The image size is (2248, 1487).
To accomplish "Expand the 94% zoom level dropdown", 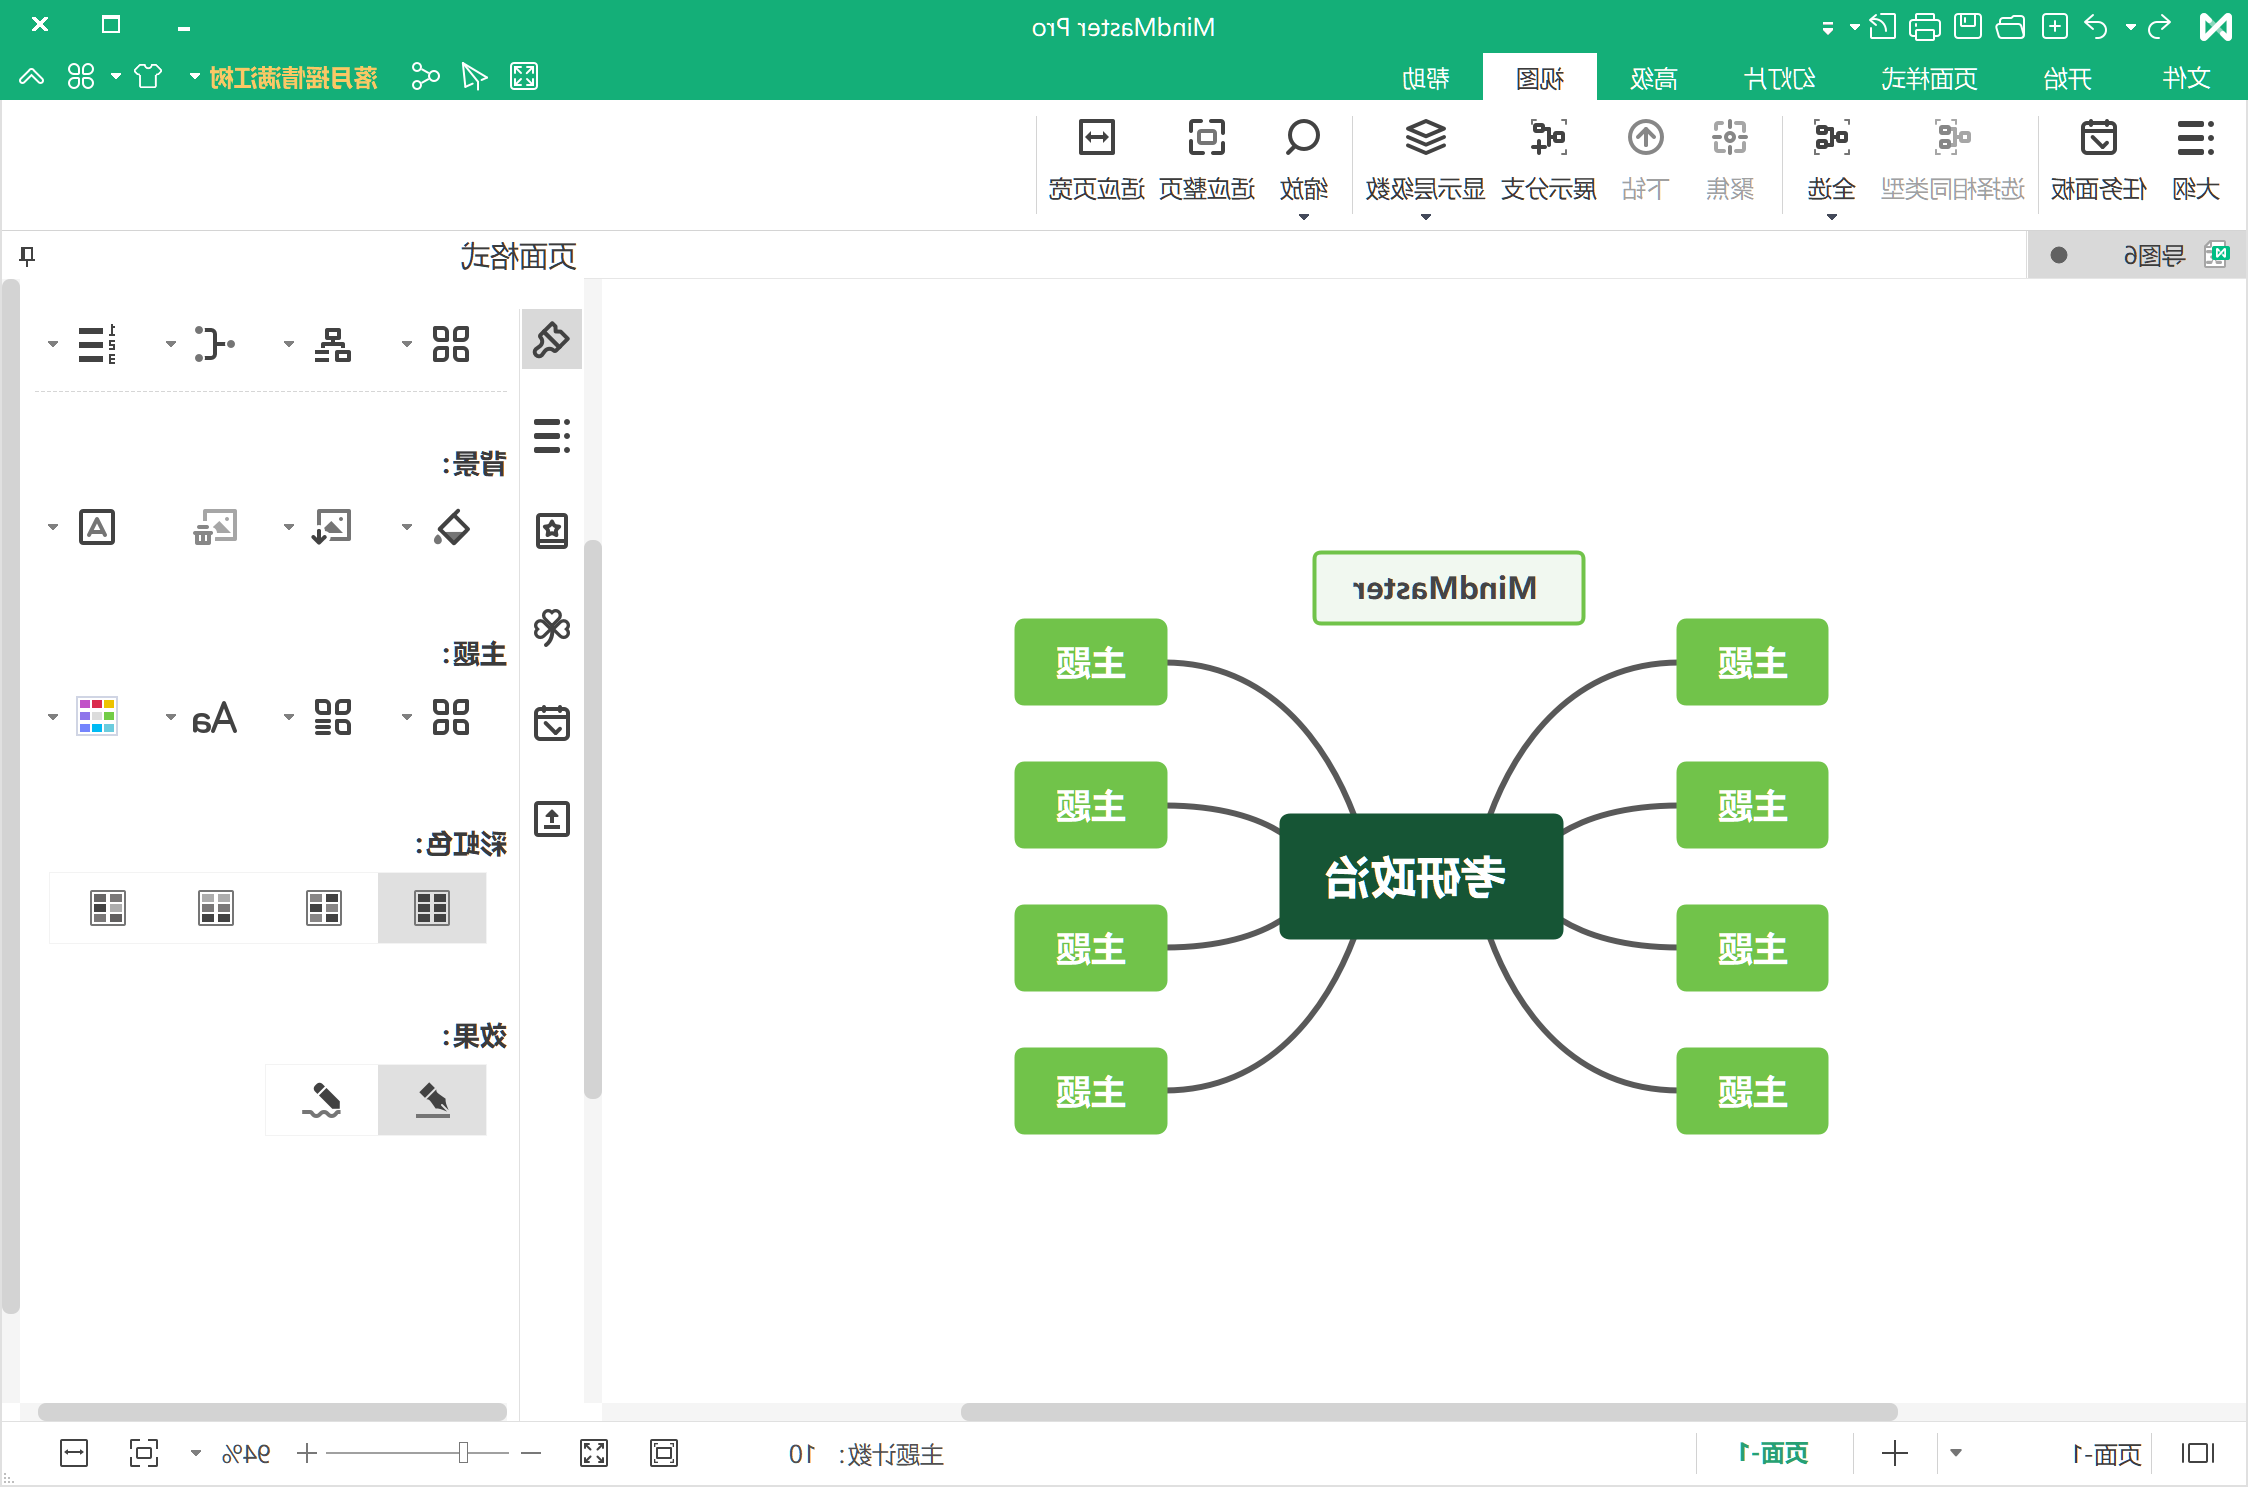I will 196,1453.
